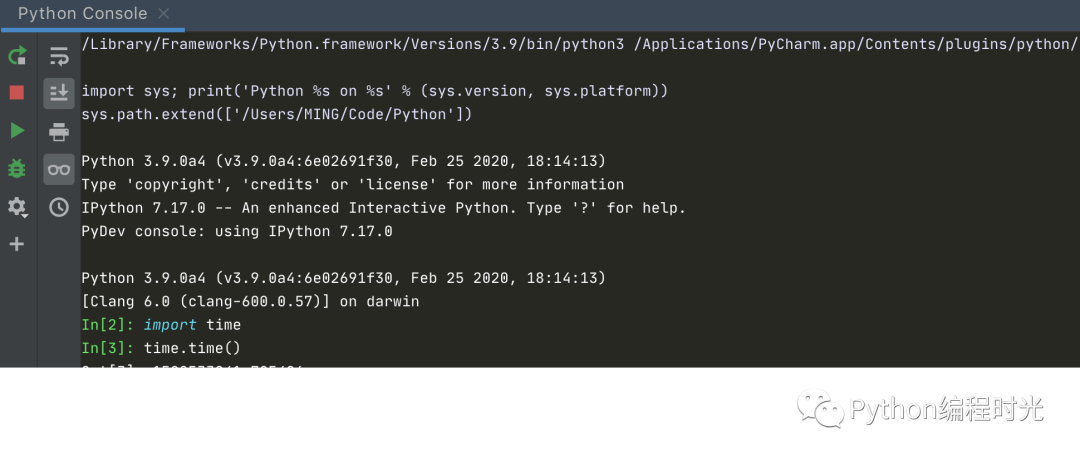Toggle scroll to end of output
This screenshot has height=460, width=1080.
(59, 93)
